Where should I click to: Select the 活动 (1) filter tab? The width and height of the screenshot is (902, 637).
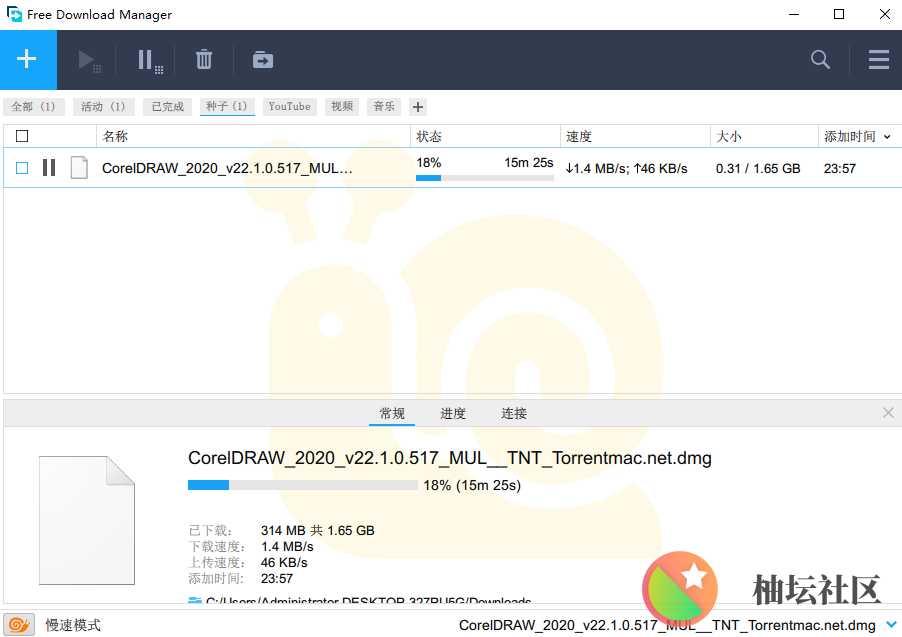(104, 106)
